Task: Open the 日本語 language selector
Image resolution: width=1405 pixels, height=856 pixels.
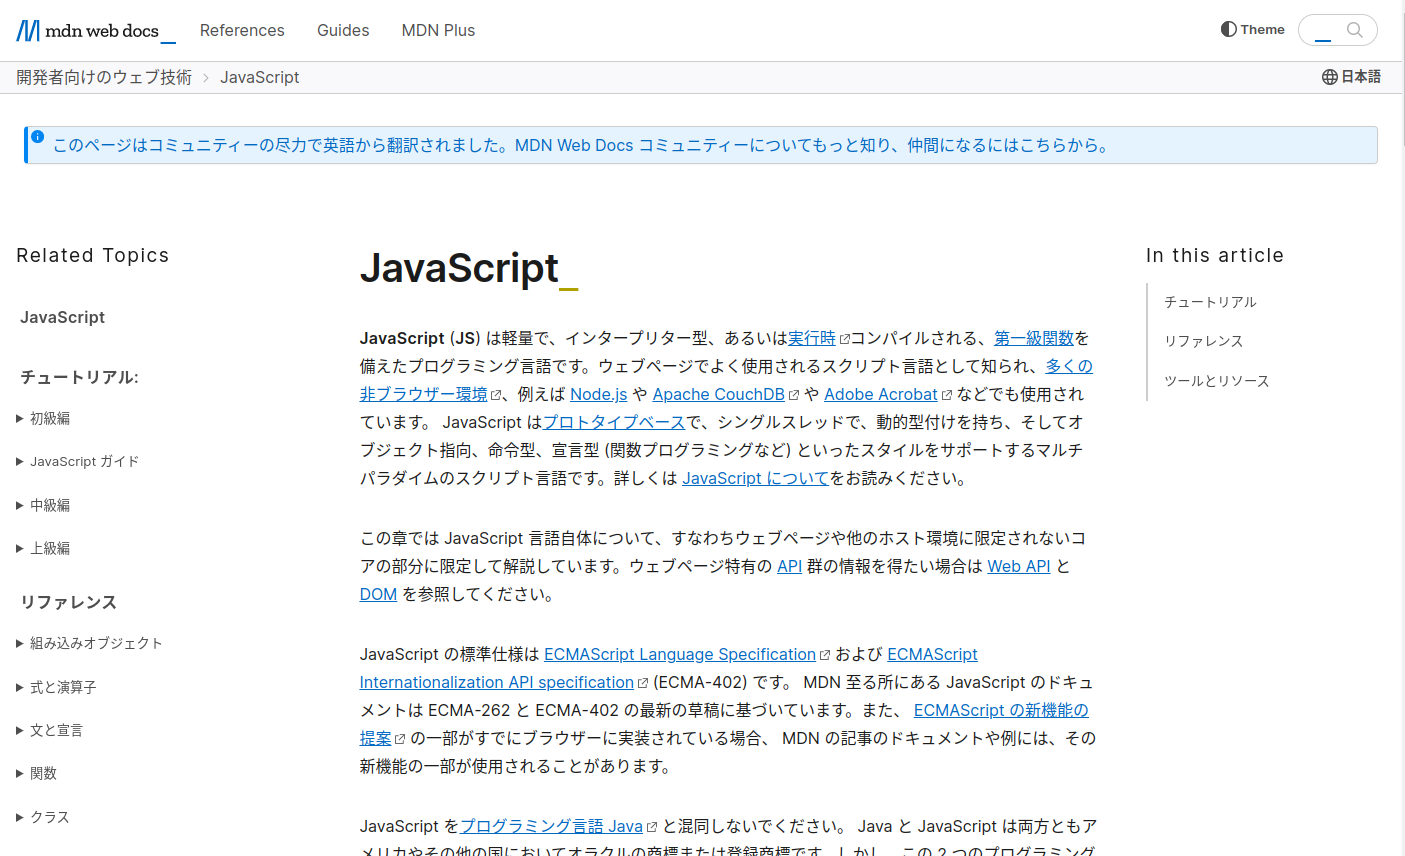Action: [1351, 77]
